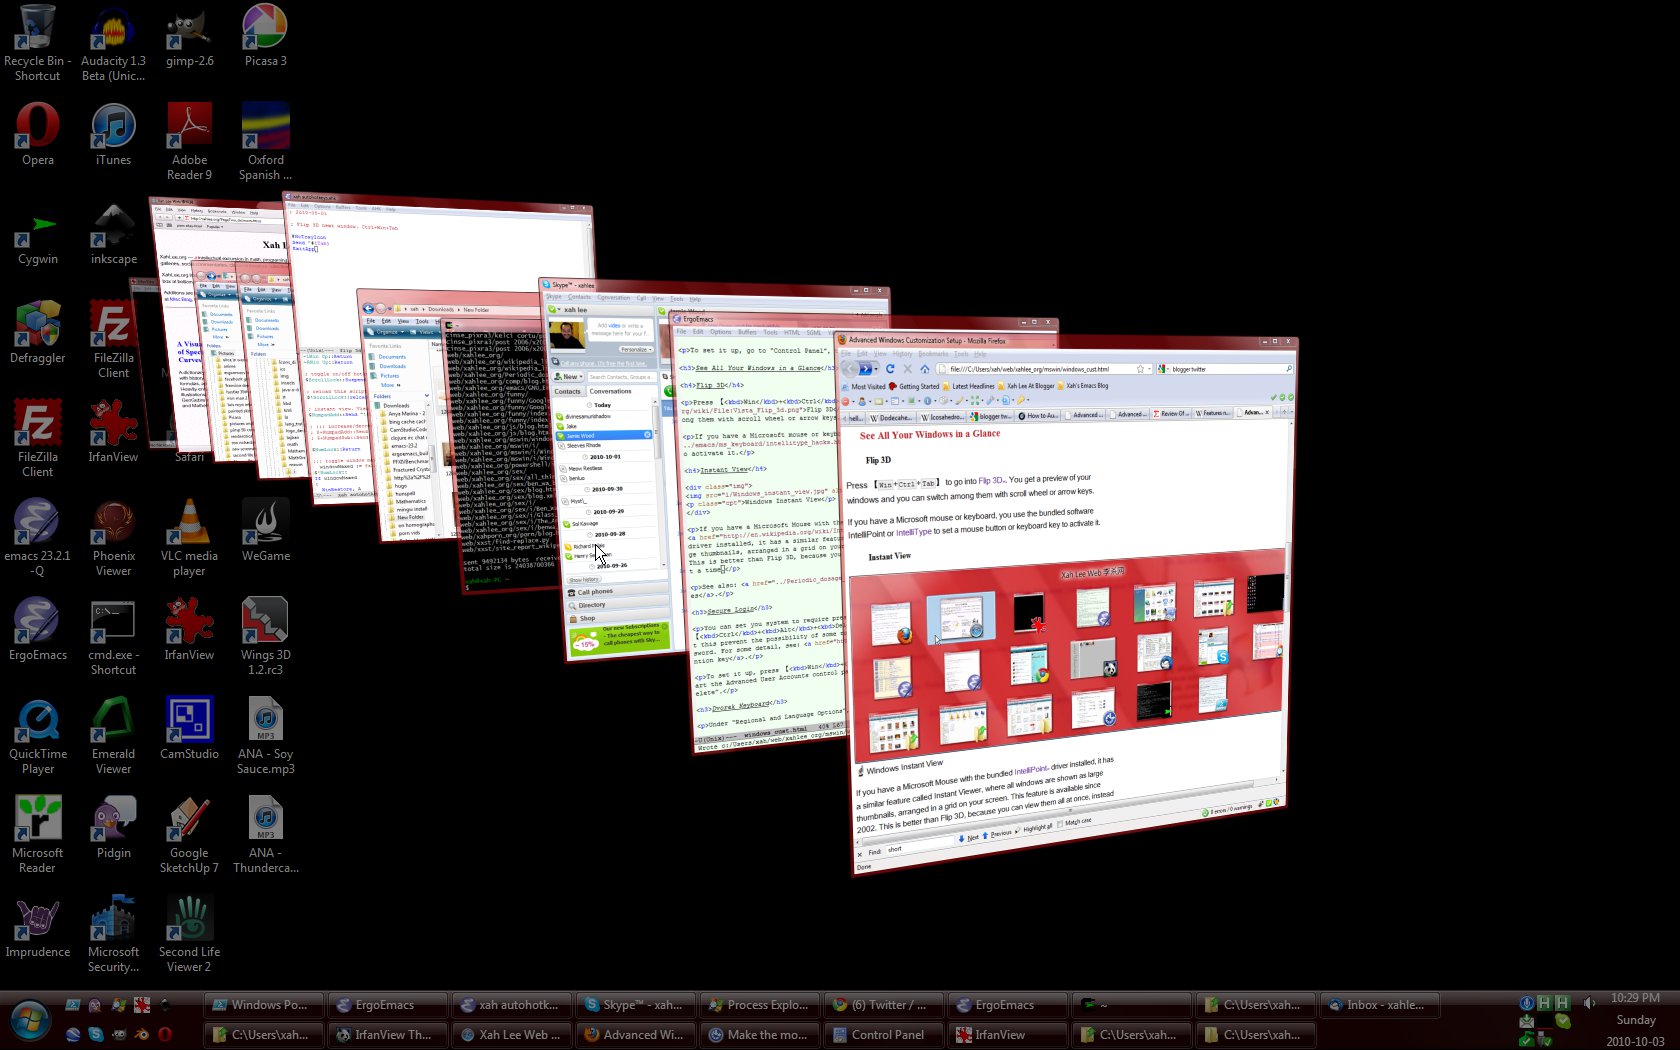Screen dimensions: 1680x1050
Task: Switch to Skype taskbar button
Action: tap(634, 1004)
